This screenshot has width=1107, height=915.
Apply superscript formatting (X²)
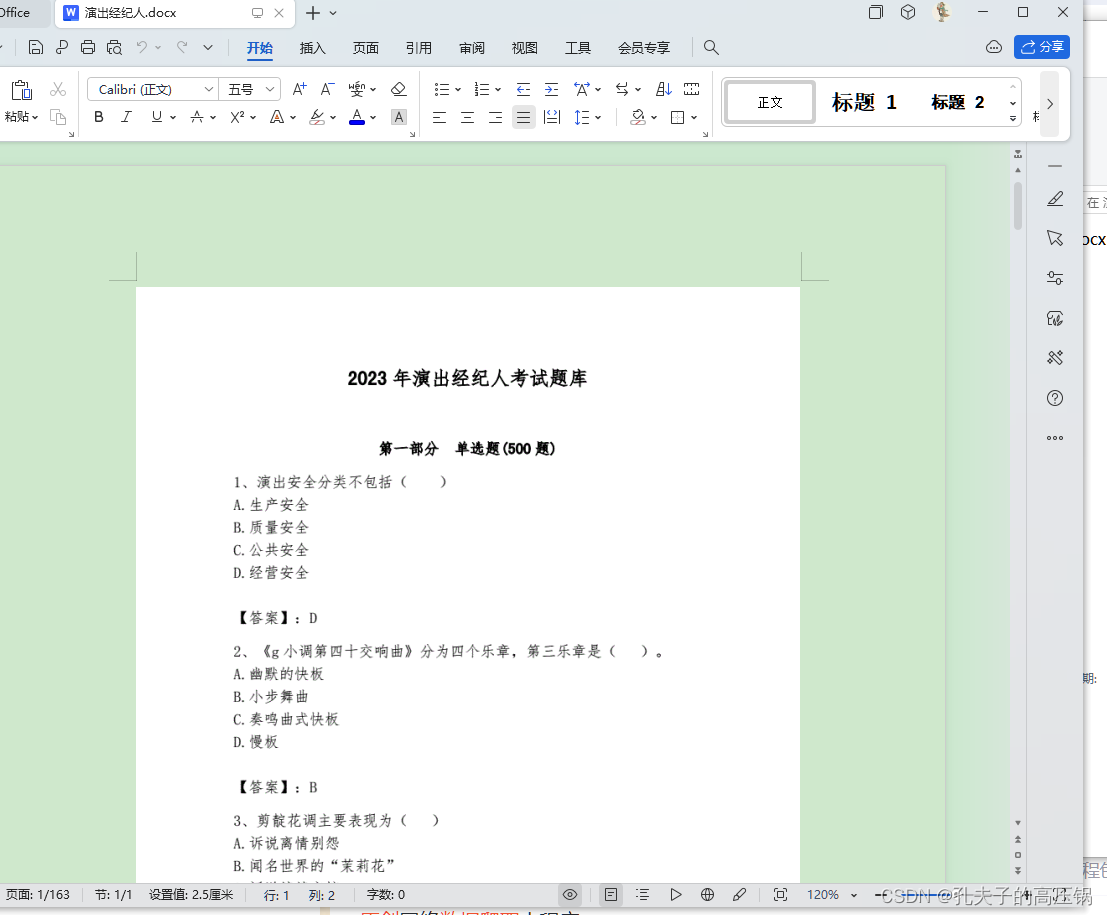pyautogui.click(x=237, y=117)
